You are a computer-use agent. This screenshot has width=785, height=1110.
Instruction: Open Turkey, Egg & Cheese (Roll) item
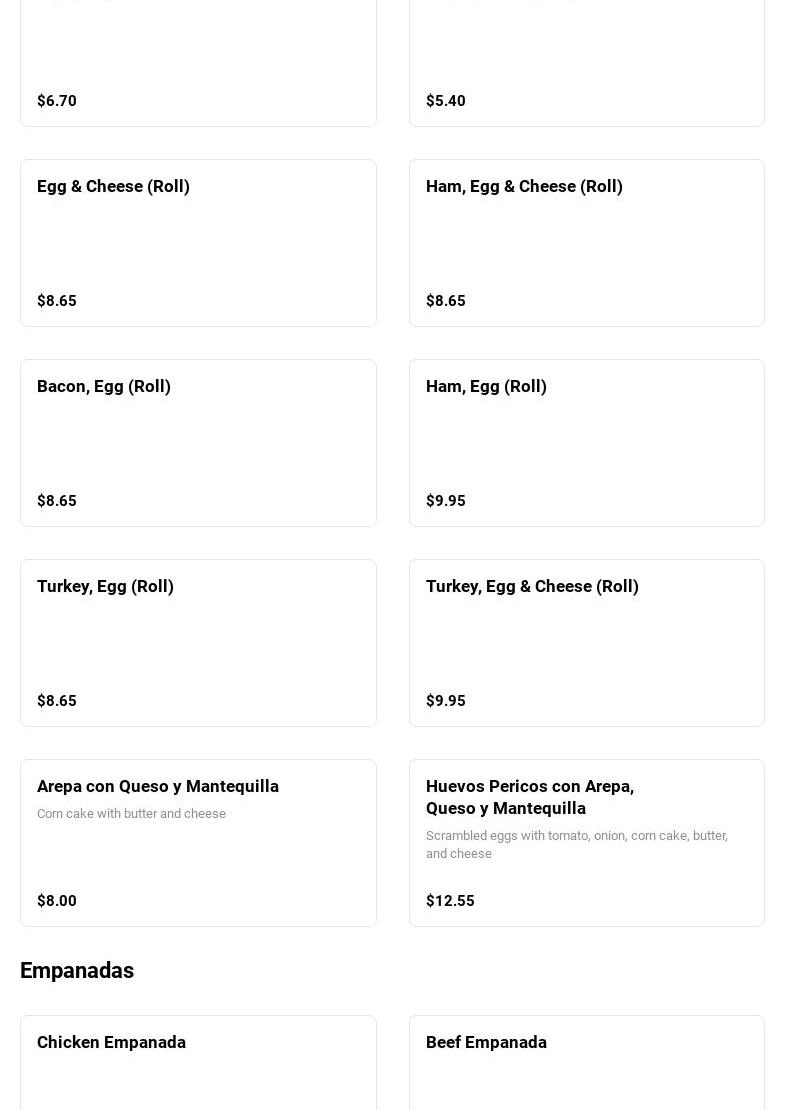[x=586, y=643]
